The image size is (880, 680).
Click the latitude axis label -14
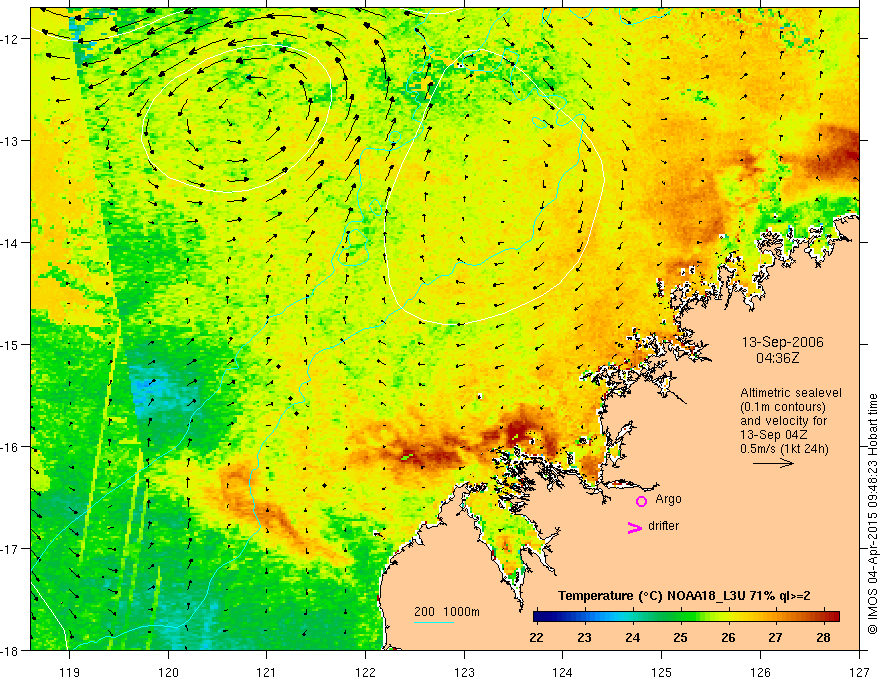click(12, 242)
